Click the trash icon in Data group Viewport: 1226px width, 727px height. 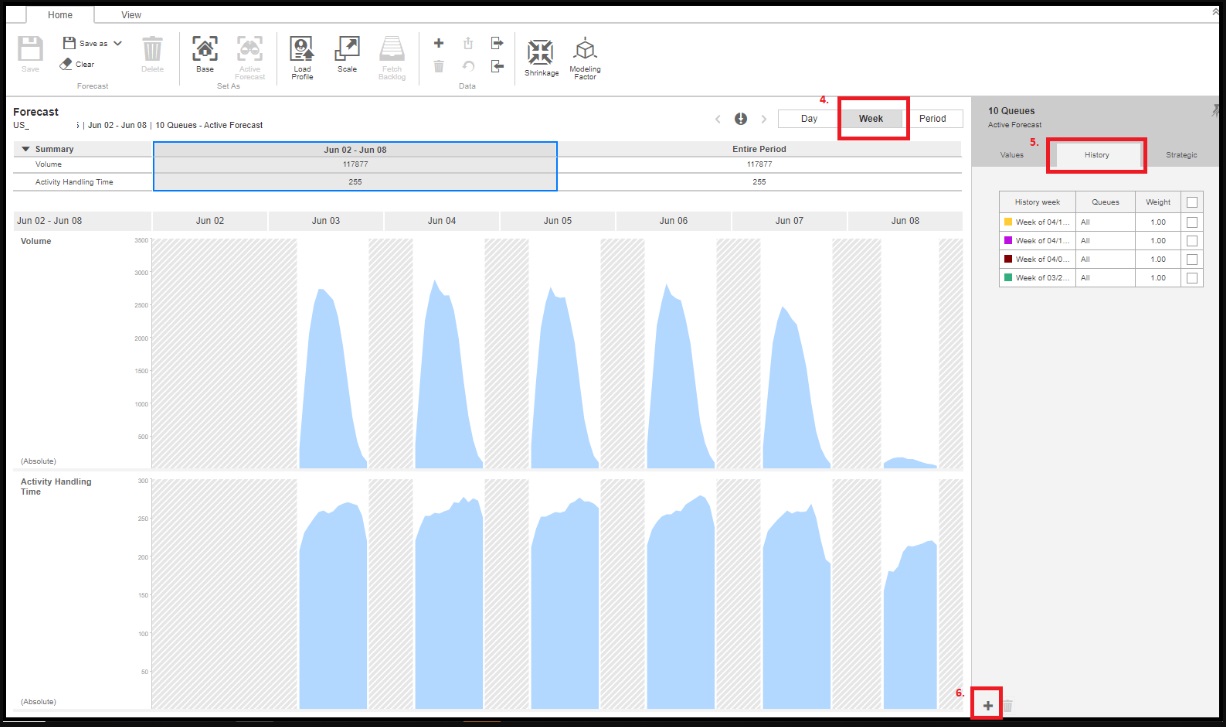point(438,66)
